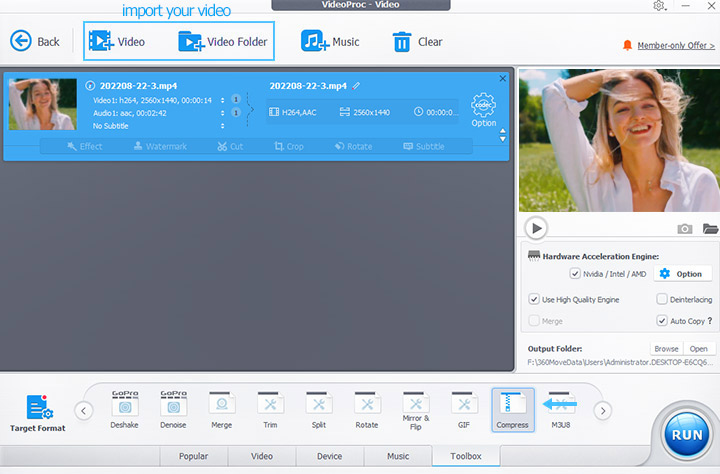Go back with the Back arrow button
Image resolution: width=720 pixels, height=474 pixels.
coord(35,41)
